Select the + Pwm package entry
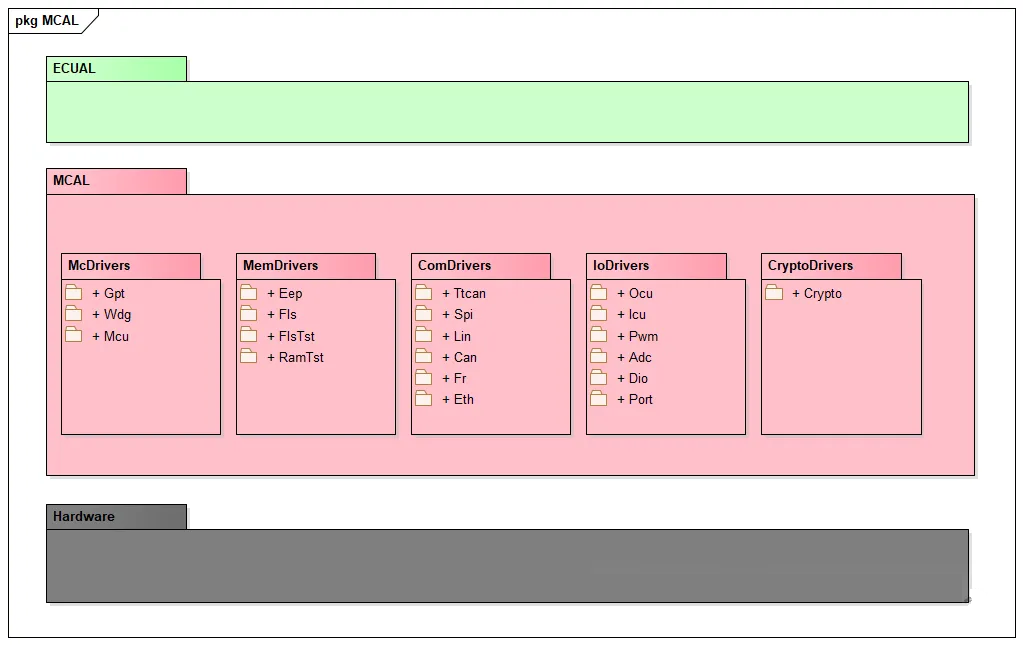 (x=637, y=336)
